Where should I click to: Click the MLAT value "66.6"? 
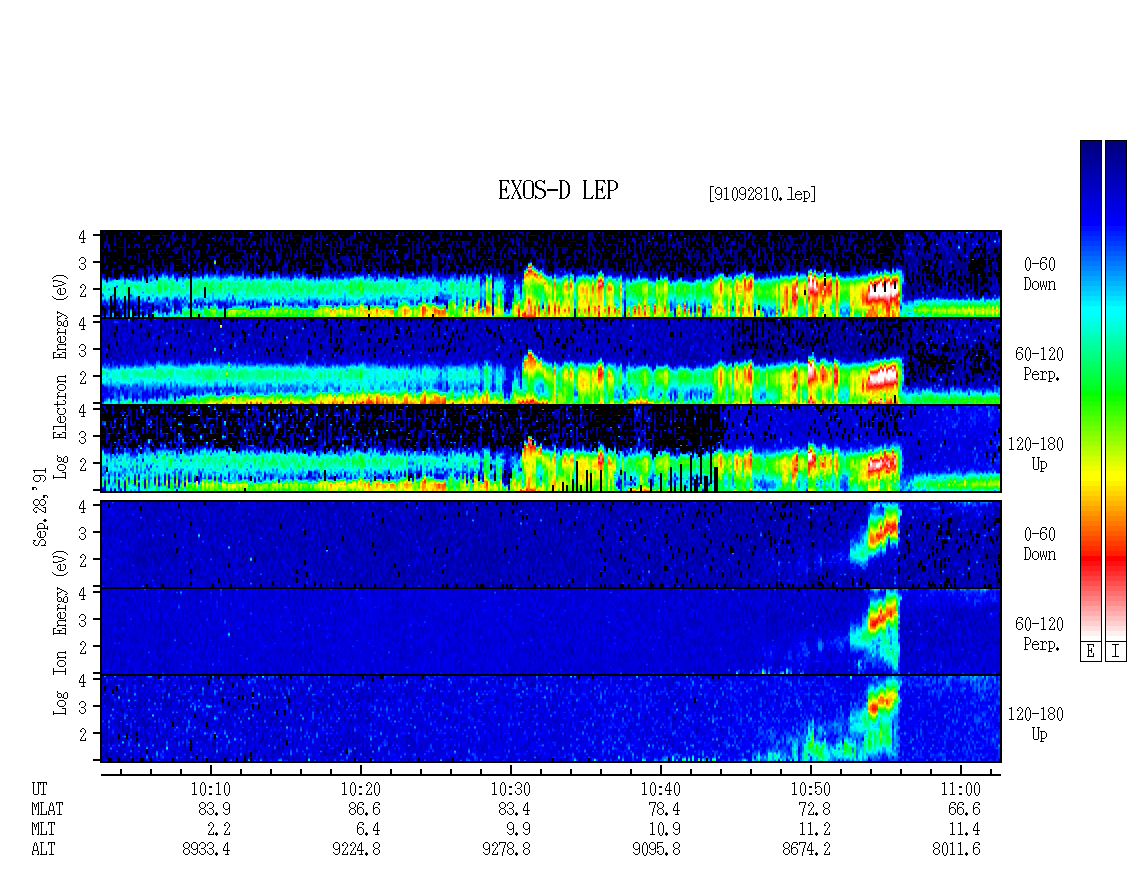coord(964,809)
